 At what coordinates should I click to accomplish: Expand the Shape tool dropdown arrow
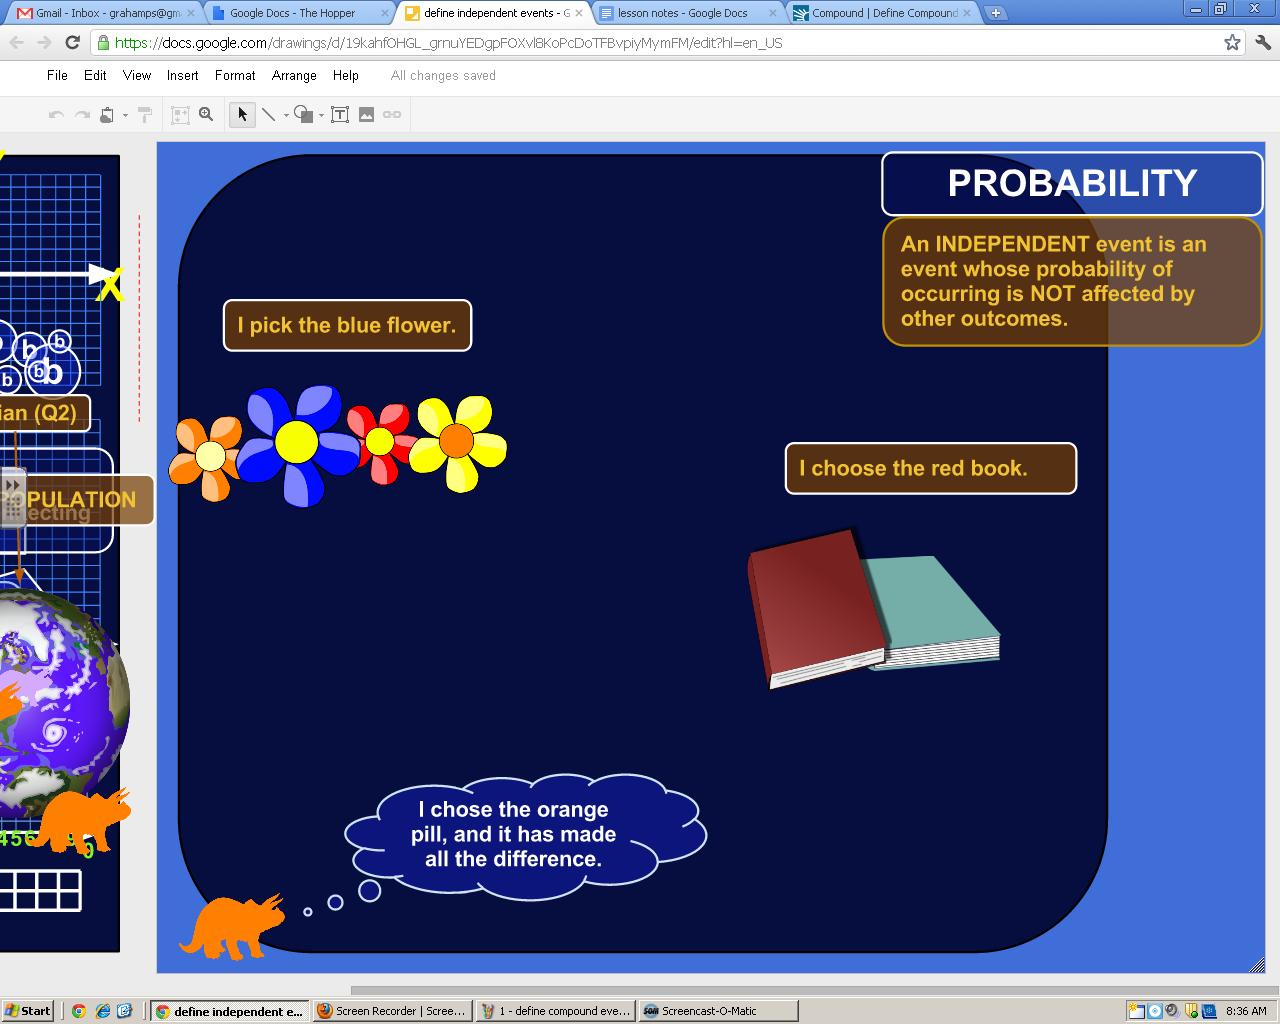[321, 116]
